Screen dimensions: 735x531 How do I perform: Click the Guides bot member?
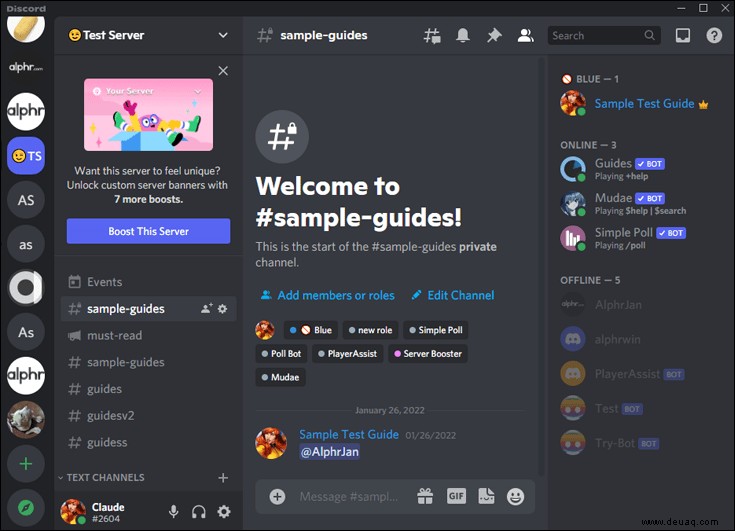(640, 169)
